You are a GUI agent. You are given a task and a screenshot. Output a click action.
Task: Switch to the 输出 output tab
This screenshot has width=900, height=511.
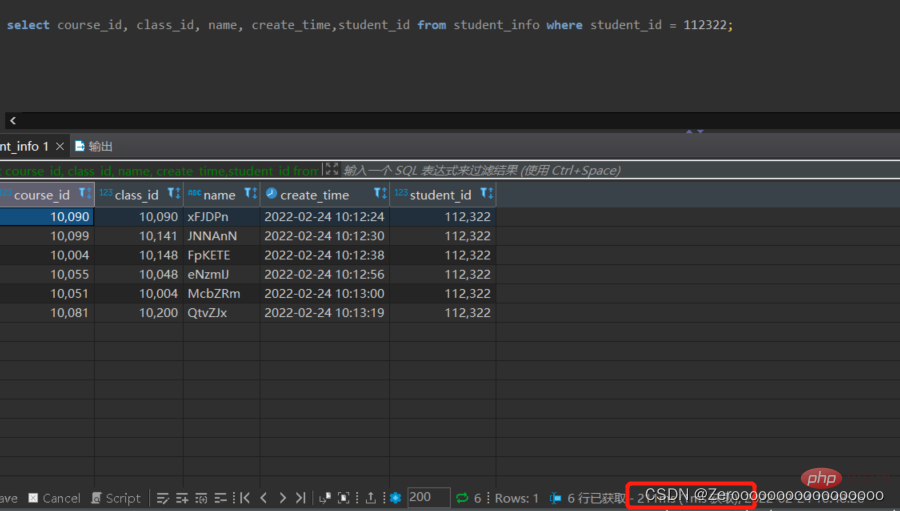(94, 146)
